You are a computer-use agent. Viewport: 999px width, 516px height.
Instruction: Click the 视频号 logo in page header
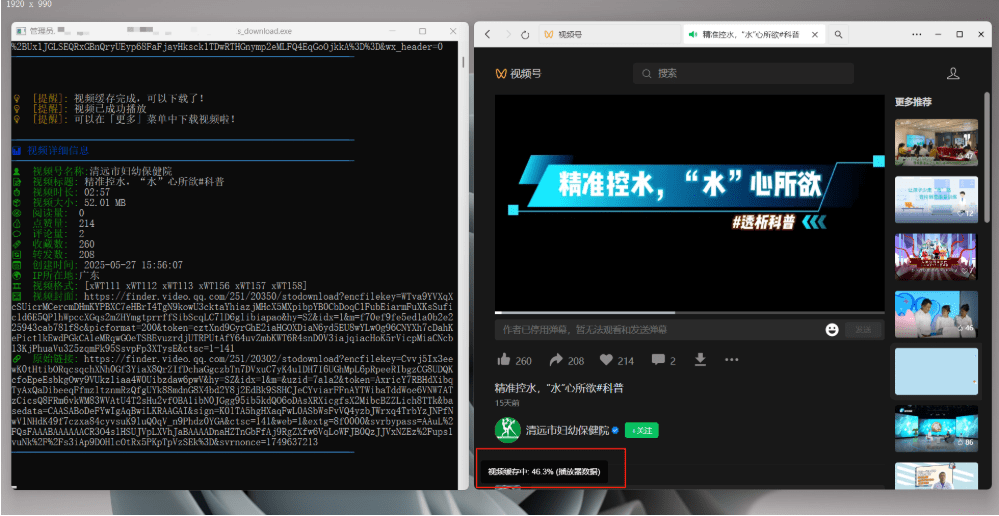[x=516, y=73]
